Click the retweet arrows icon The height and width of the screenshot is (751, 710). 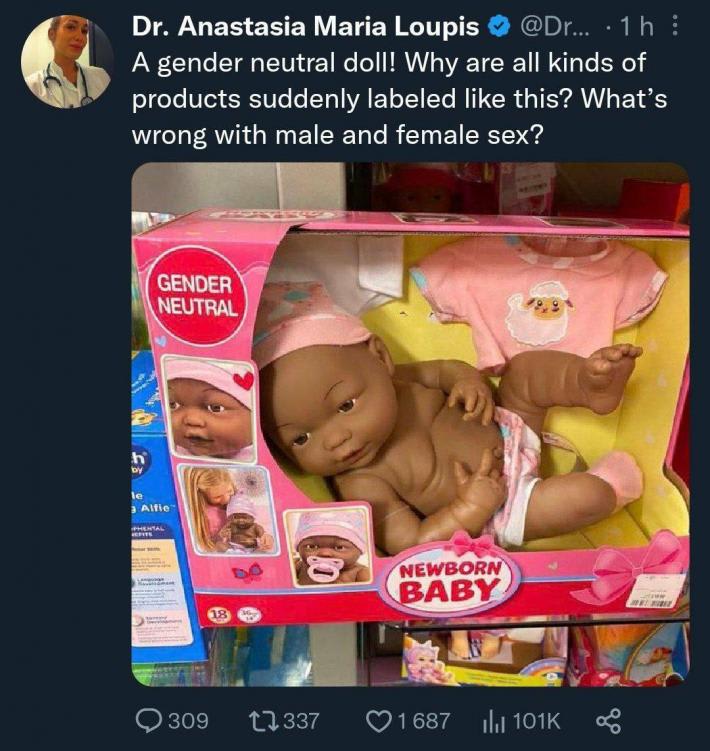(x=261, y=720)
